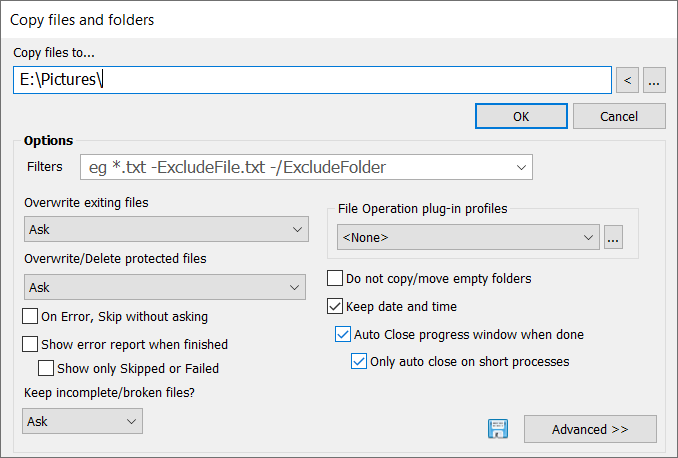
Task: Open the browse '...' button beside destination path
Action: tap(654, 80)
